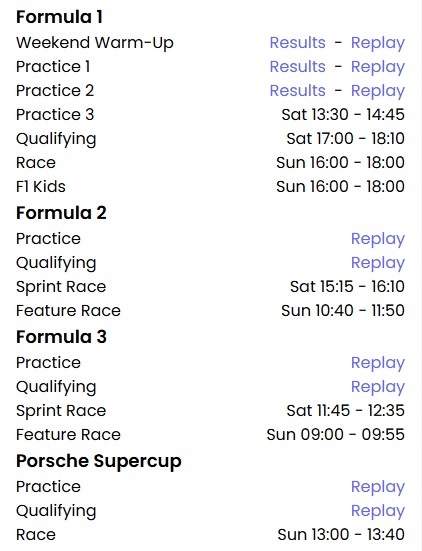Screen dimensions: 422x551
Task: Open Porsche Supercup Practice Replay
Action: (x=378, y=487)
